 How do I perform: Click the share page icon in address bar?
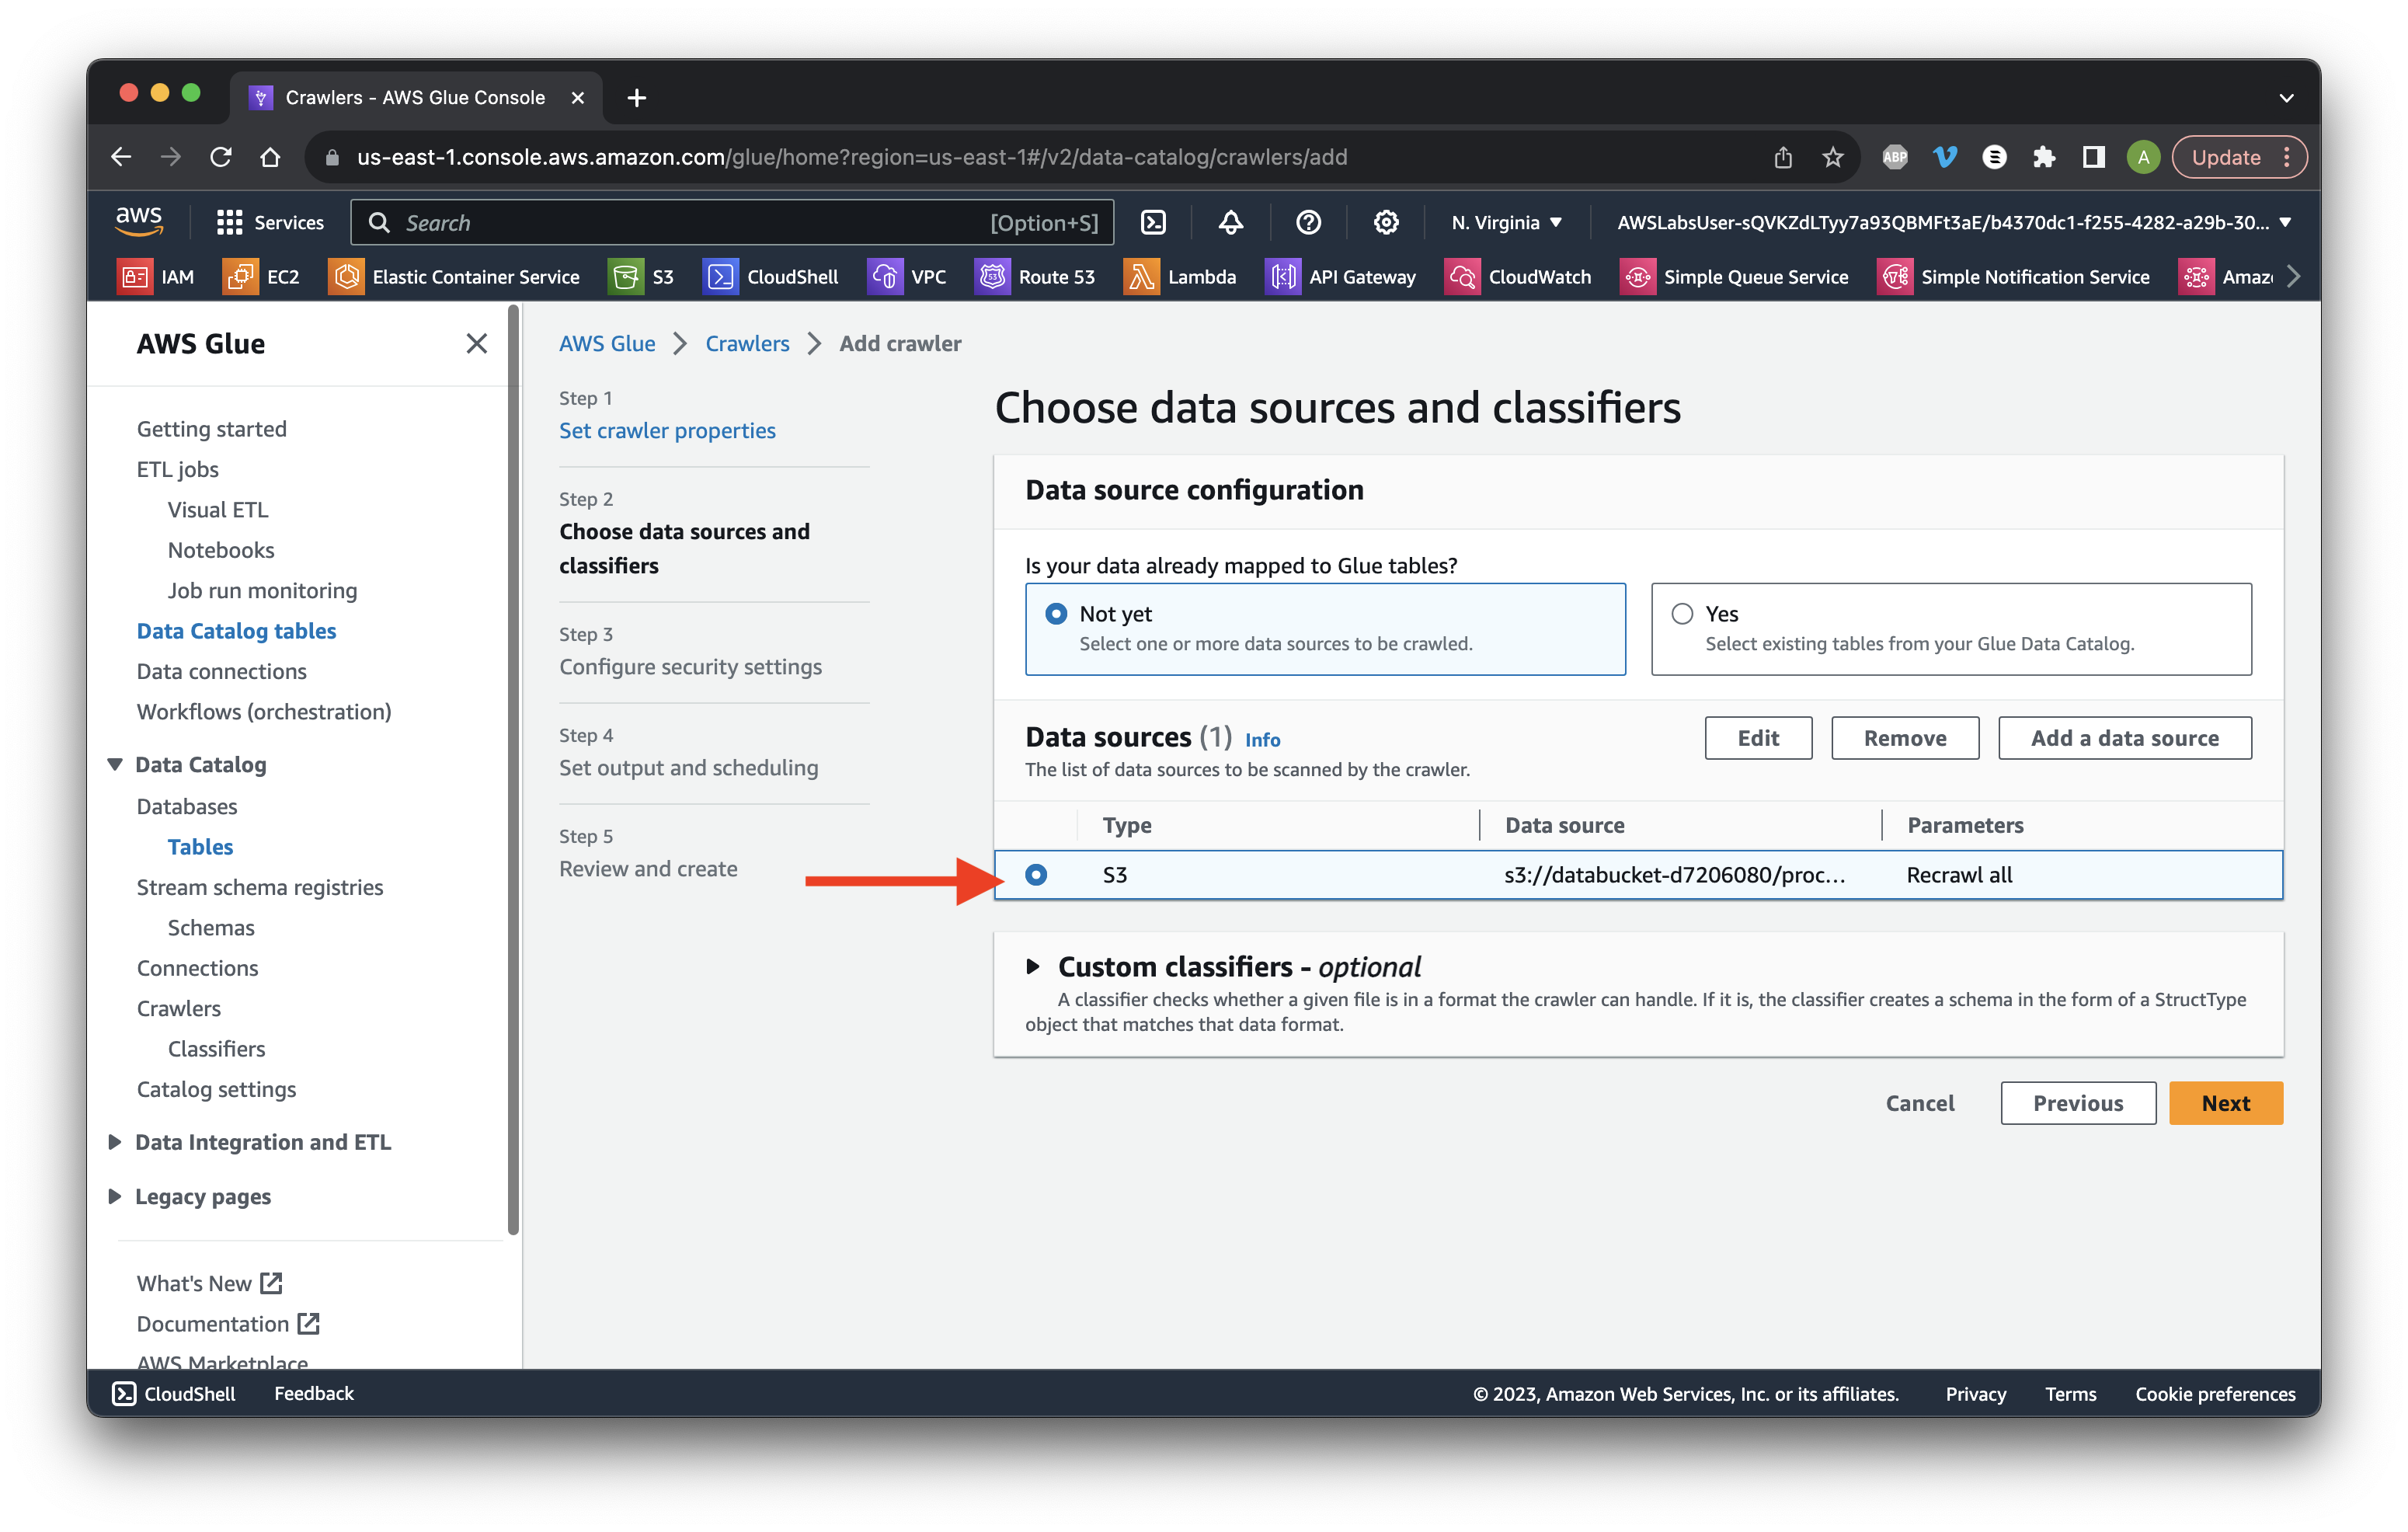pos(1783,157)
